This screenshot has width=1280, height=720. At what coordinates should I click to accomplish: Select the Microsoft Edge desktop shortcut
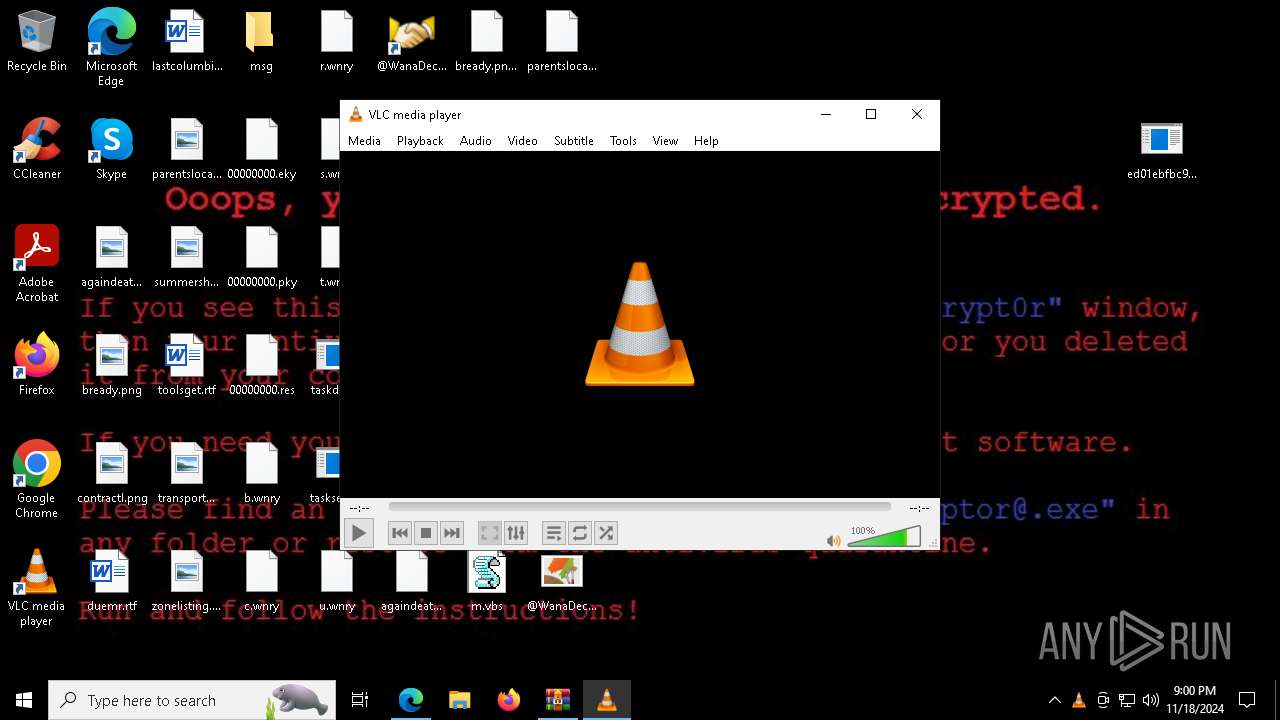pyautogui.click(x=111, y=47)
